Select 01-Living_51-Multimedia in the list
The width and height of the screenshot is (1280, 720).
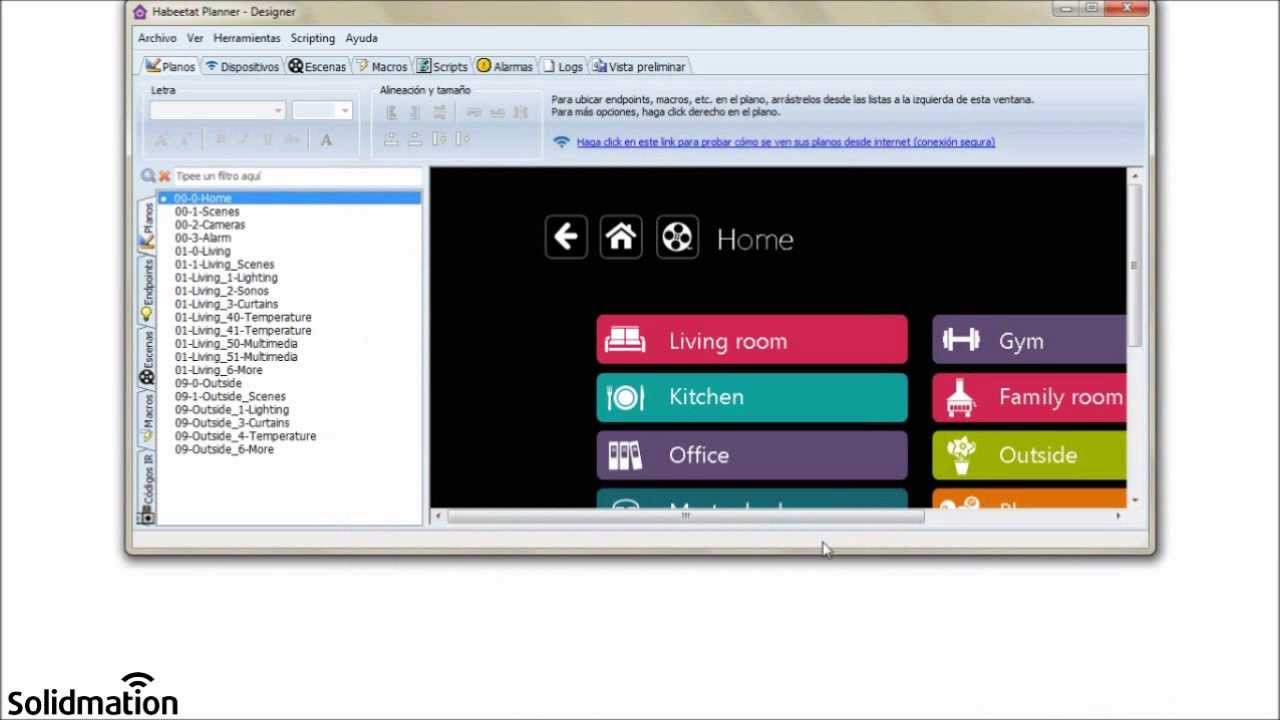[x=236, y=357]
